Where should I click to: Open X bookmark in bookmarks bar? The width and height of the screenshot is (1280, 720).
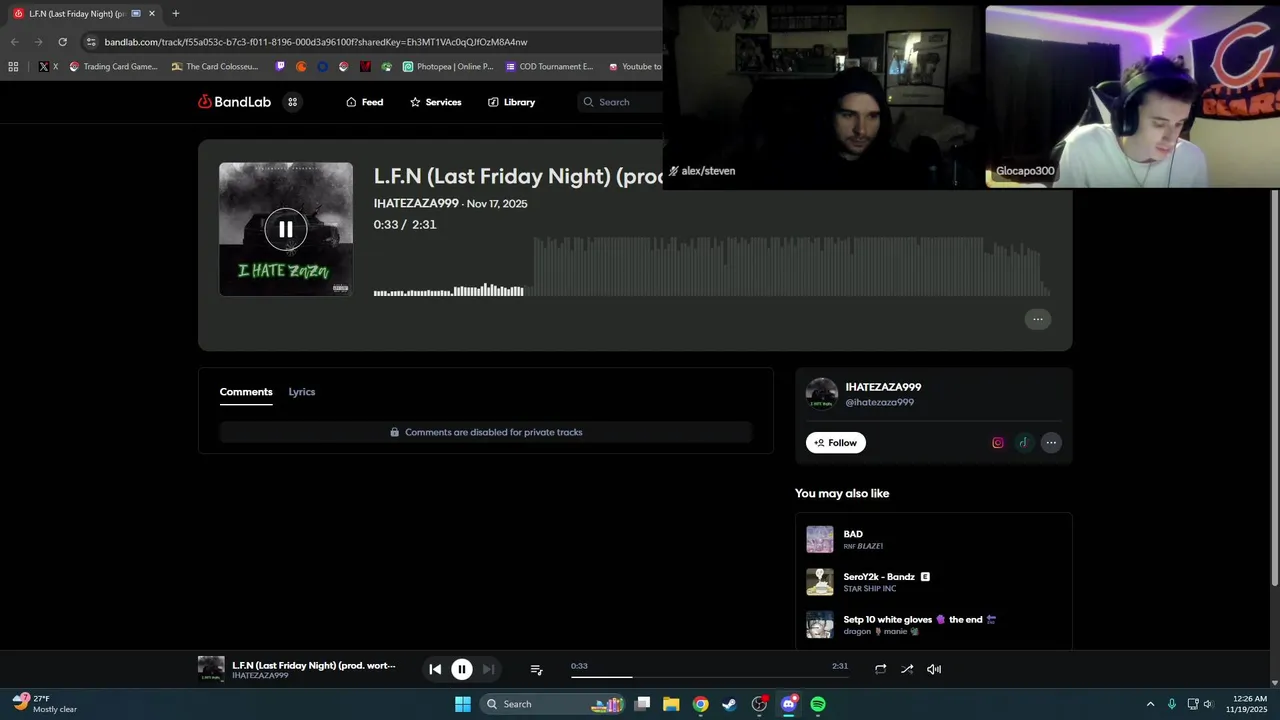[x=48, y=67]
